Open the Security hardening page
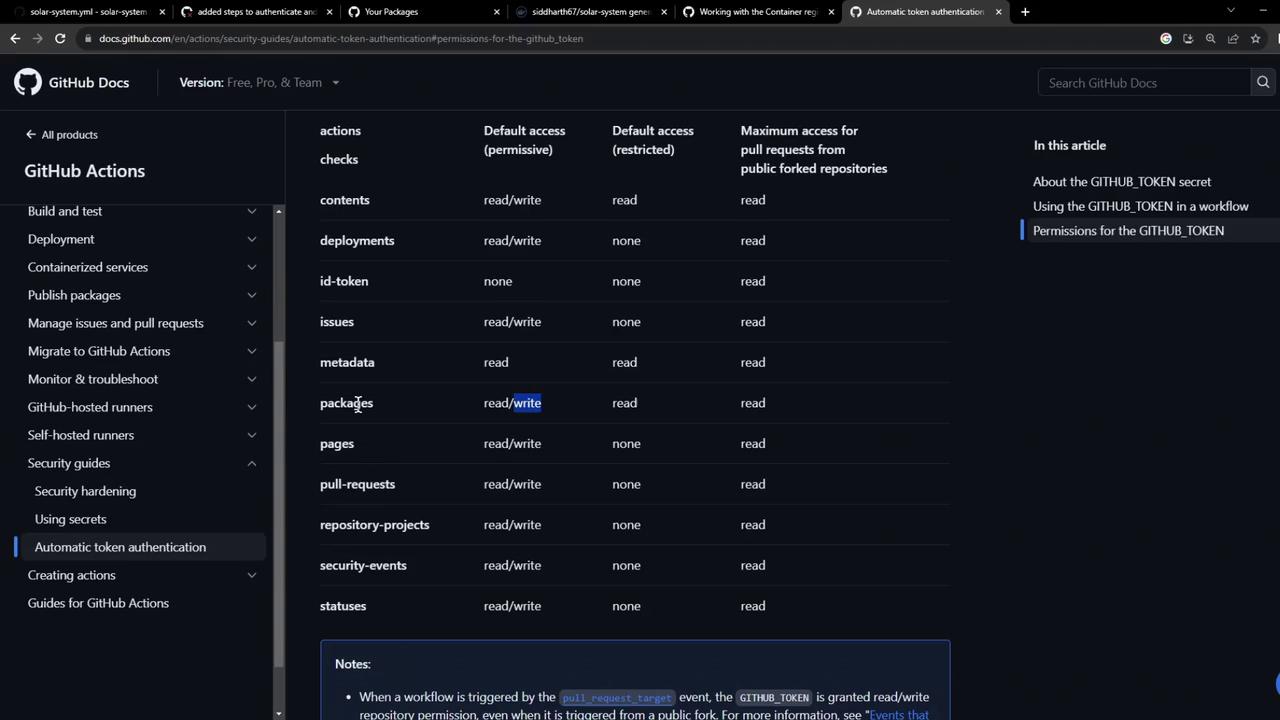1280x720 pixels. [x=85, y=491]
